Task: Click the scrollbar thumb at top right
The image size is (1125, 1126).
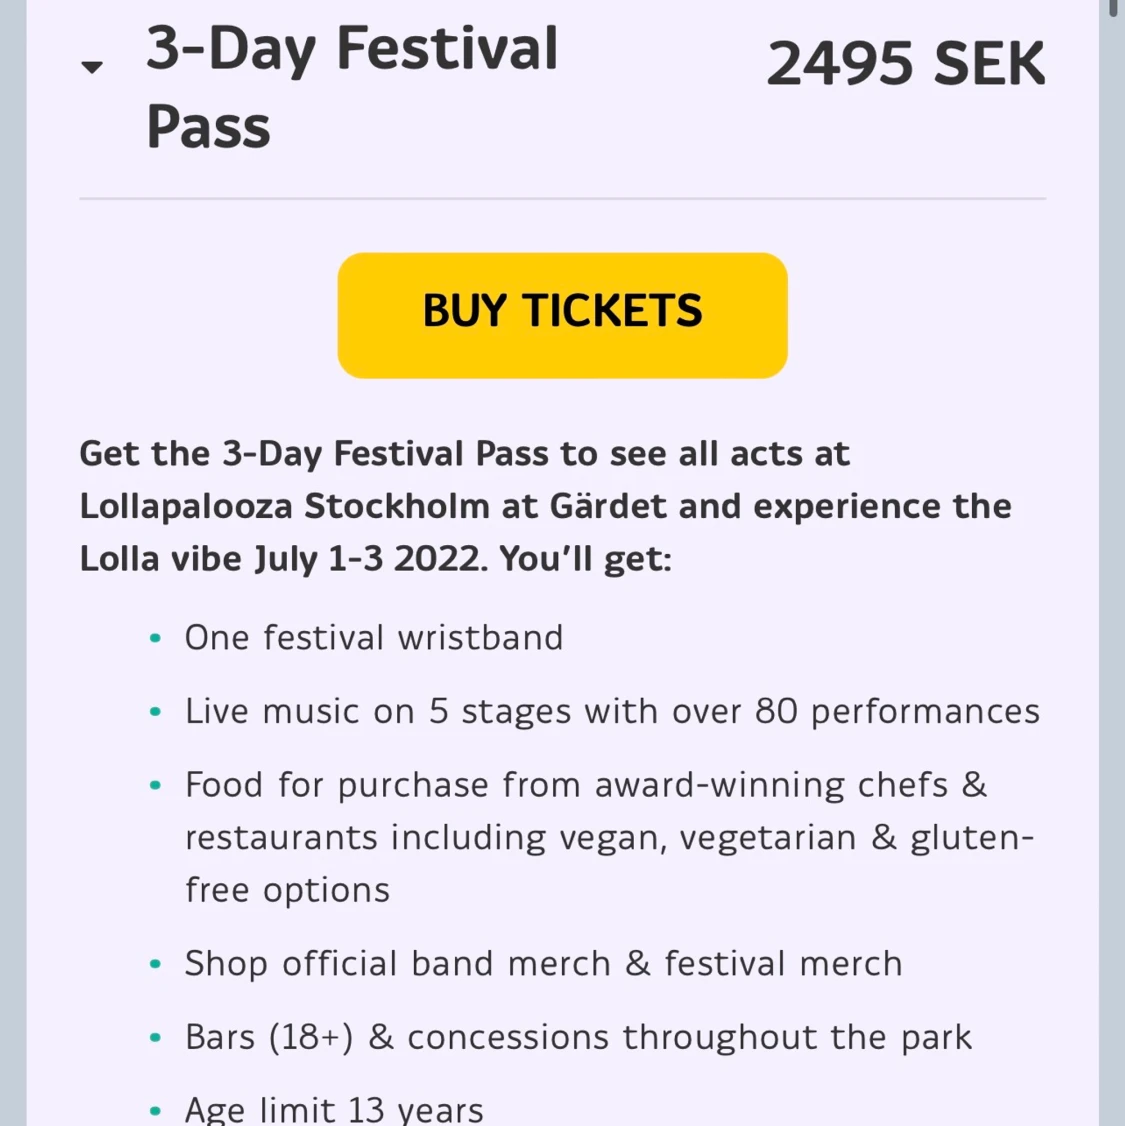Action: tap(1113, 8)
